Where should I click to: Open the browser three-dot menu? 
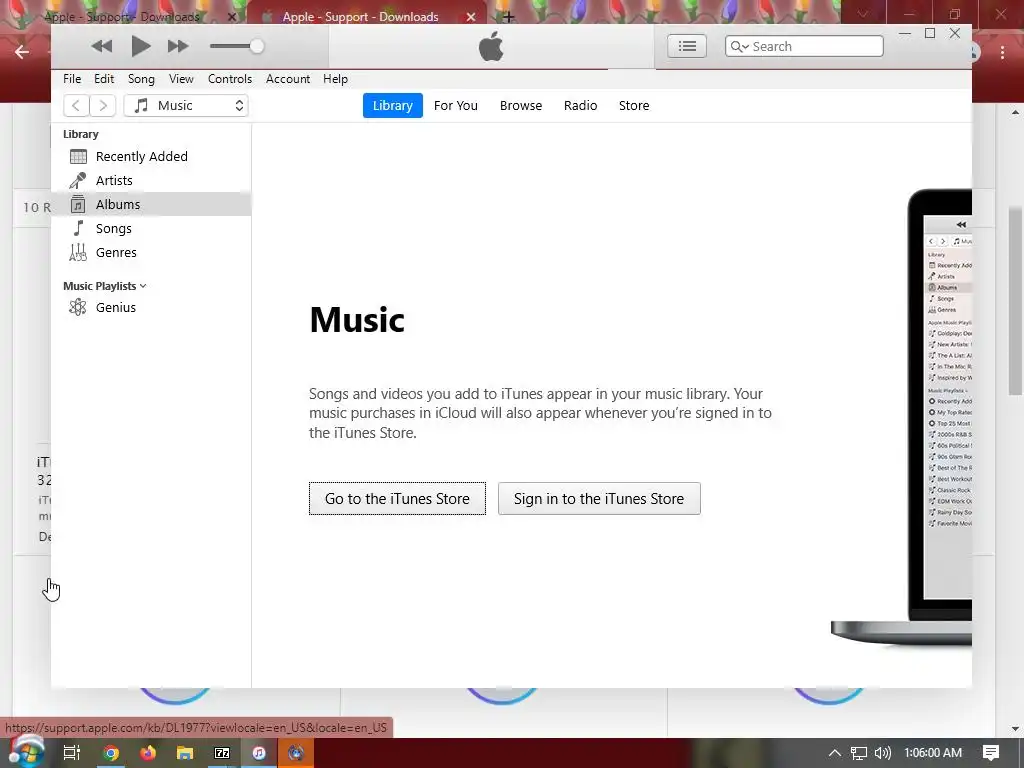[x=1002, y=52]
